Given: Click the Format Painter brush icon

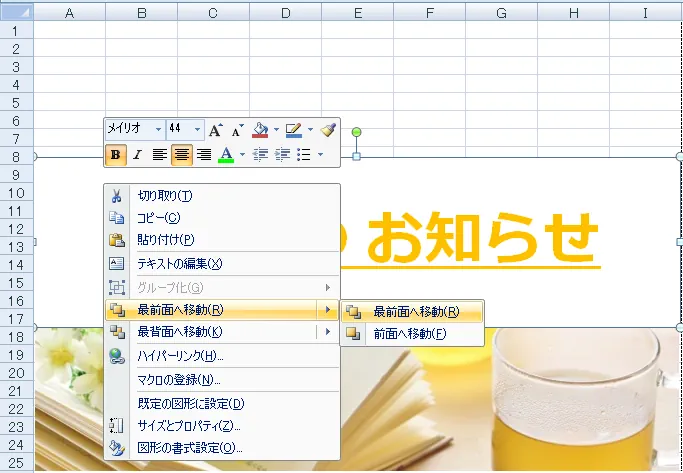Looking at the screenshot, I should point(328,130).
